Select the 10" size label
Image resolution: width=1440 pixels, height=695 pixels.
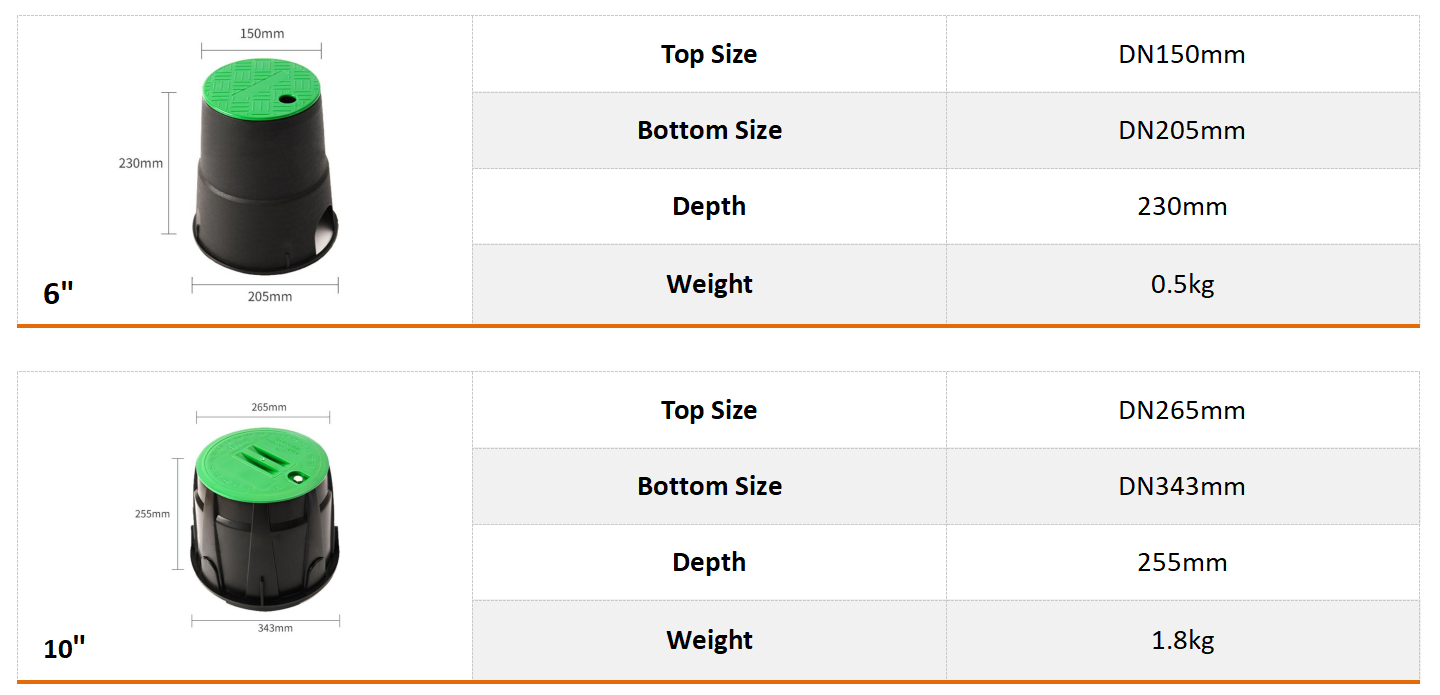65,649
